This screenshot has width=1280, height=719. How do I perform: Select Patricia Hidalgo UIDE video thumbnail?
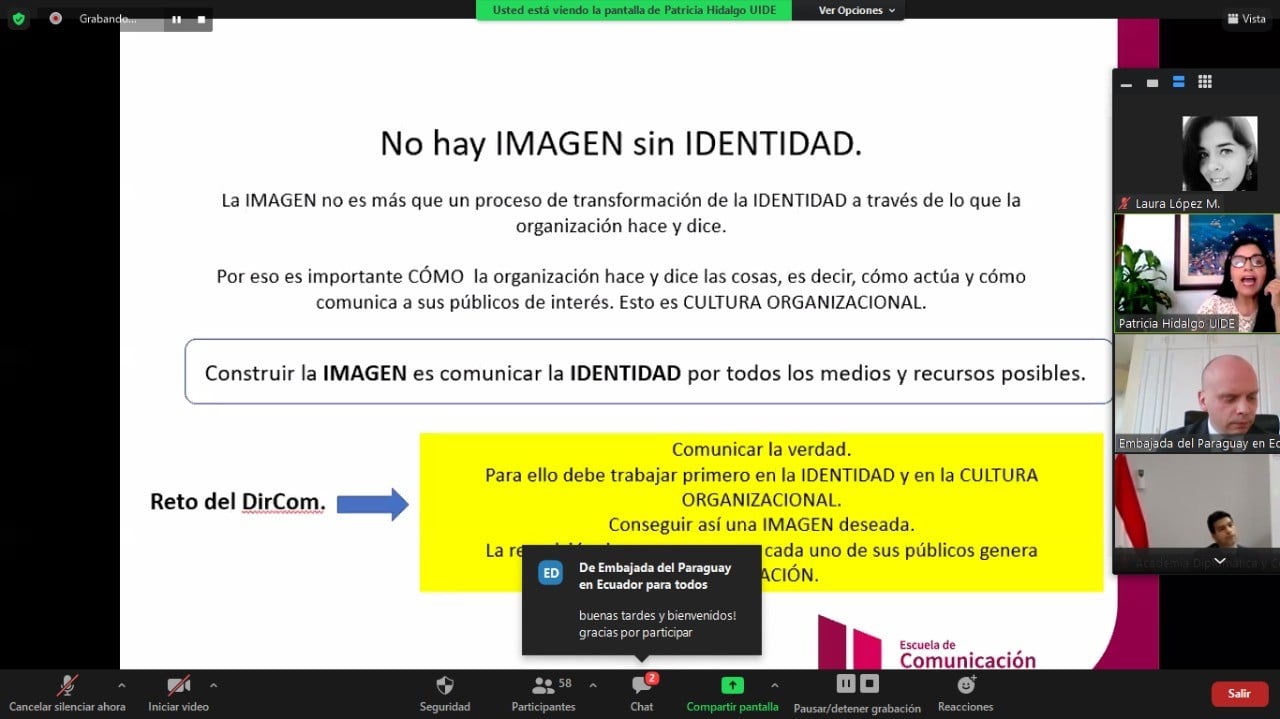(x=1196, y=272)
